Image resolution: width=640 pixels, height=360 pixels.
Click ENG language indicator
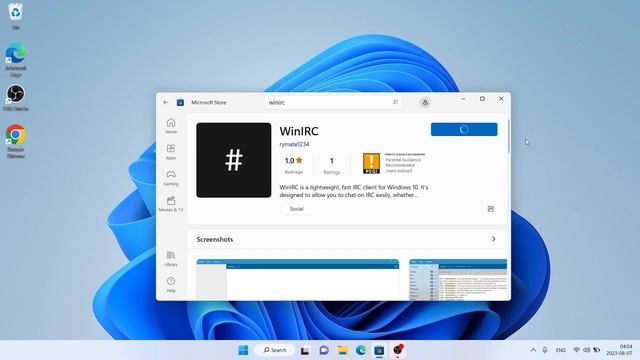click(x=561, y=350)
